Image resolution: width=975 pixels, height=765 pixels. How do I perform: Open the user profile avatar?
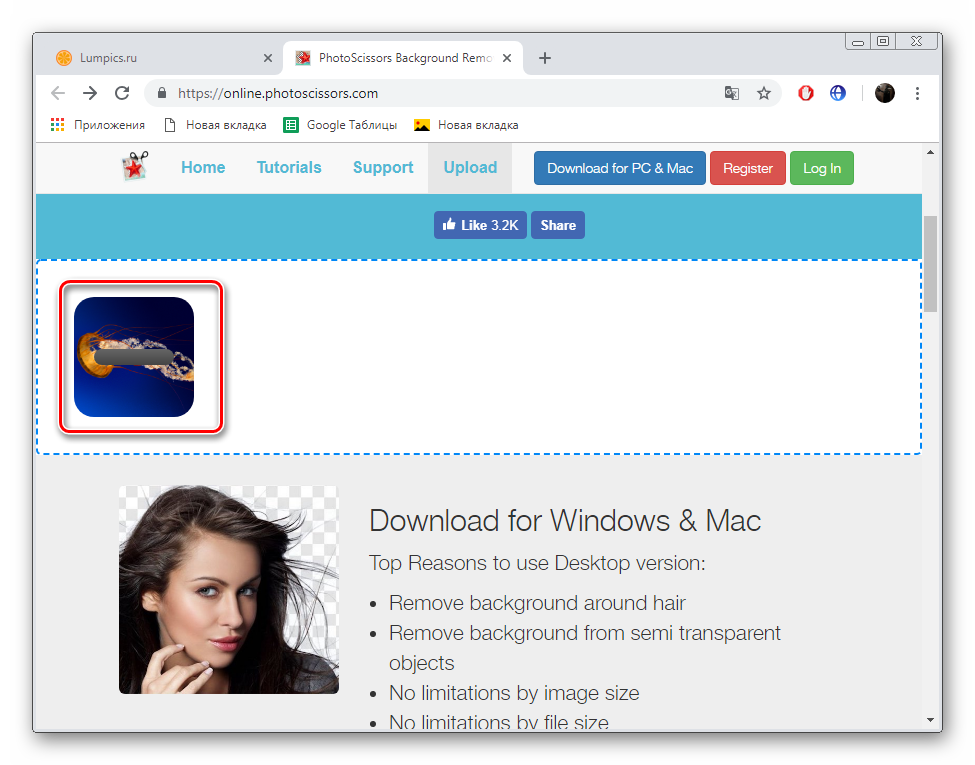pyautogui.click(x=885, y=93)
